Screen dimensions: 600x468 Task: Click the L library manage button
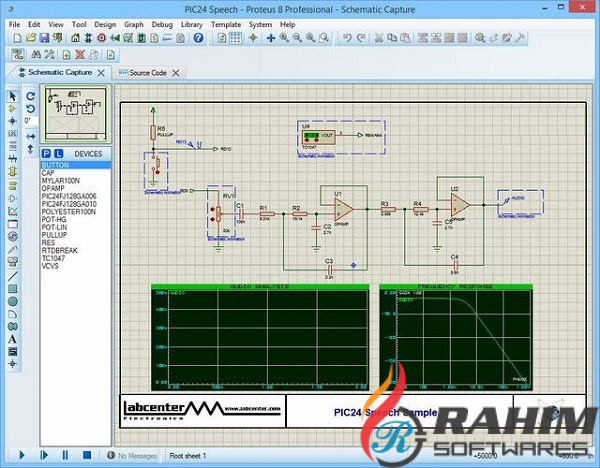(58, 153)
